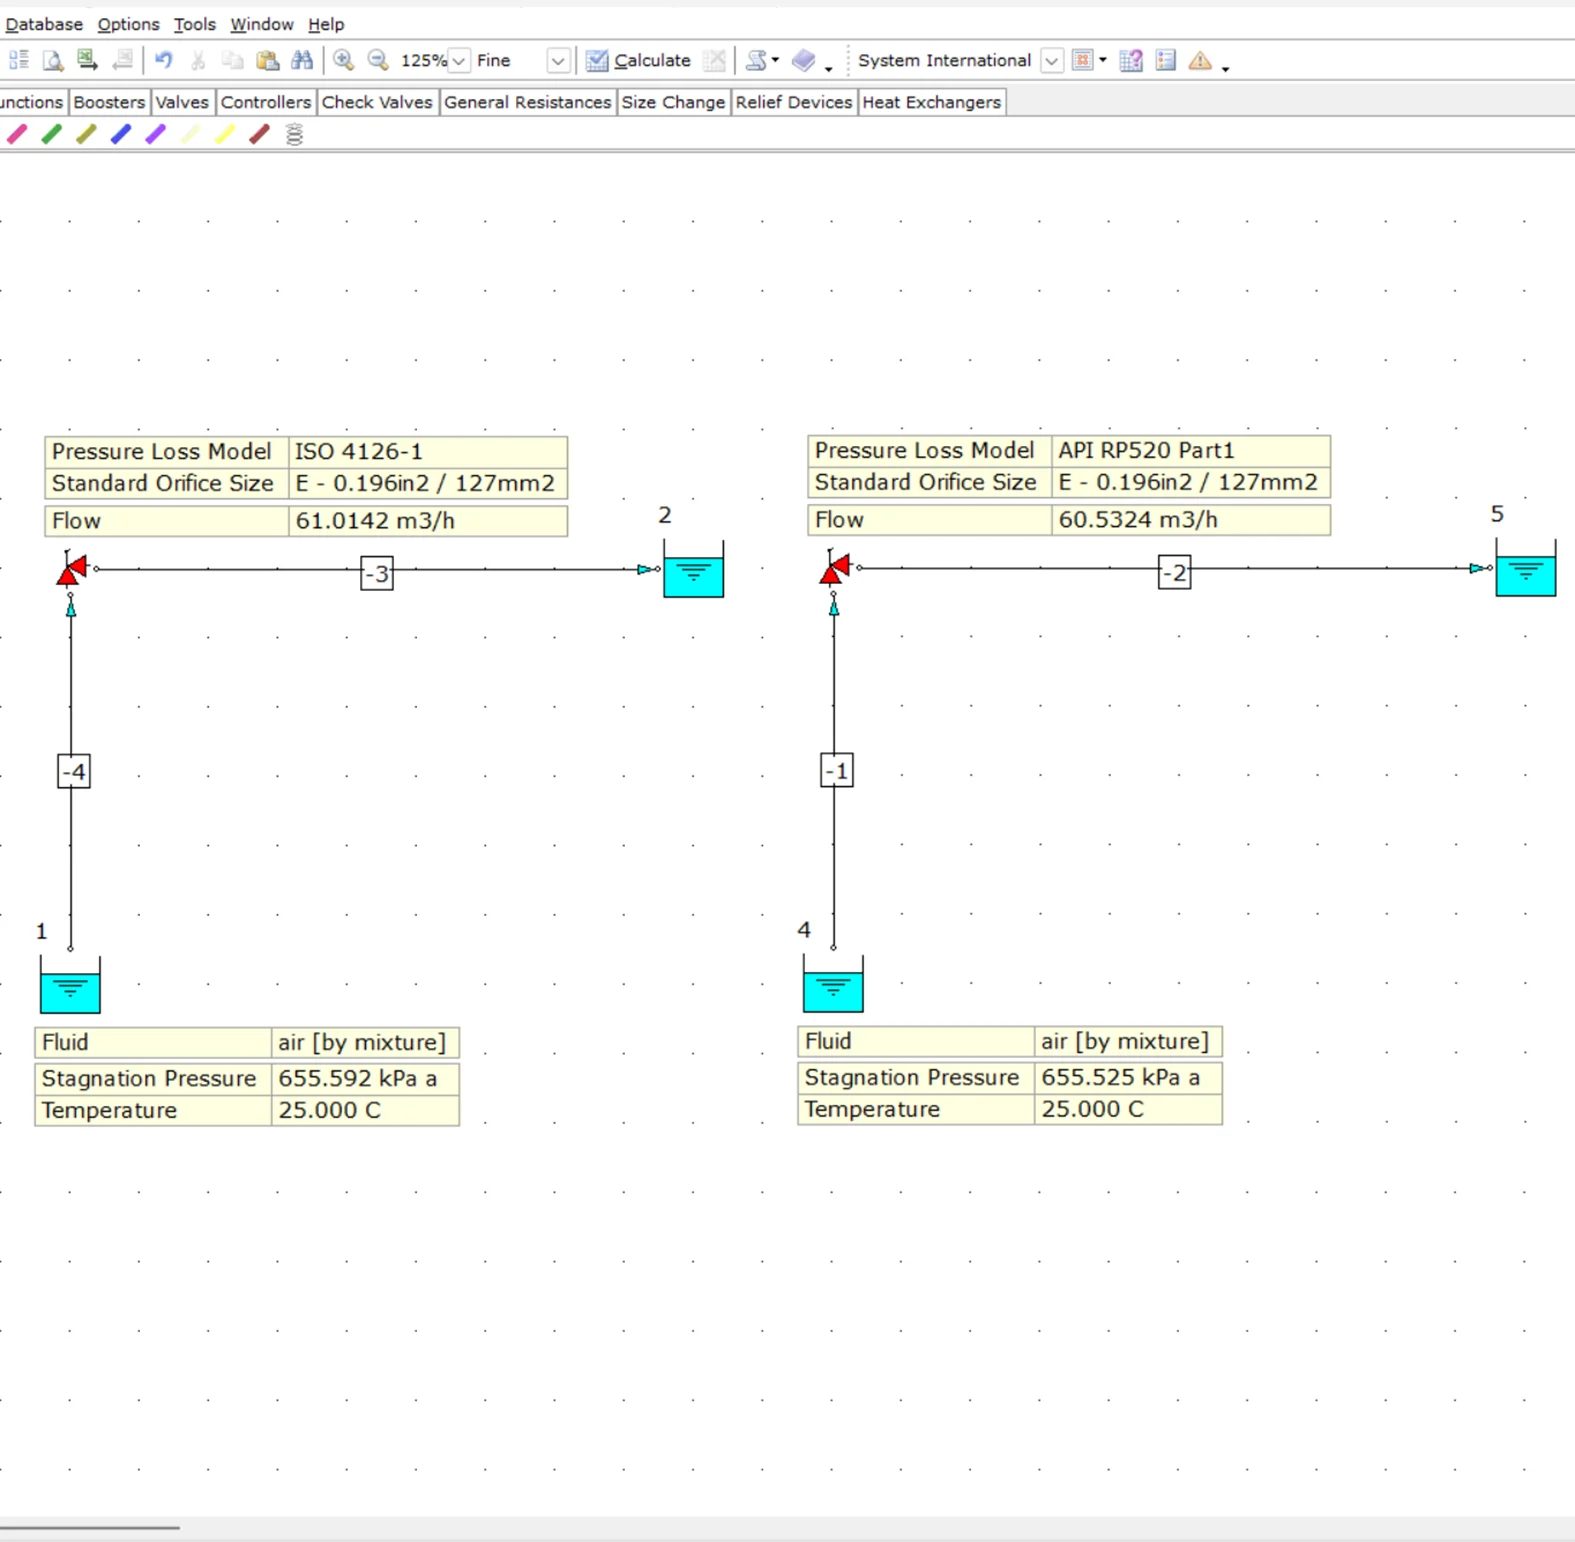Switch to the Relief Devices tab
The width and height of the screenshot is (1575, 1542).
[x=793, y=102]
